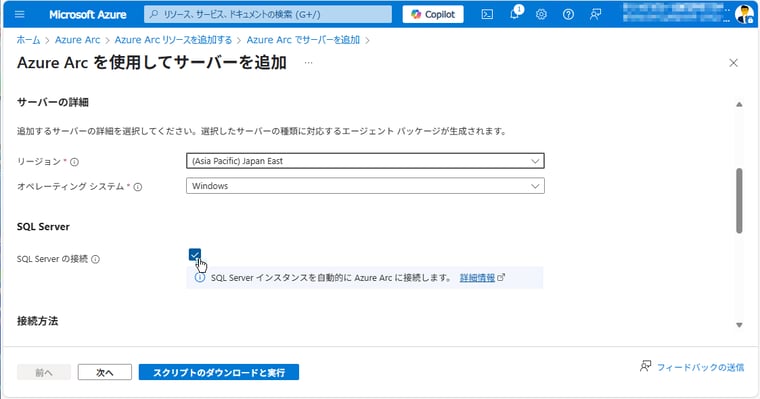760x399 pixels.
Task: Go to Azure Arc breadcrumb
Action: coord(78,40)
